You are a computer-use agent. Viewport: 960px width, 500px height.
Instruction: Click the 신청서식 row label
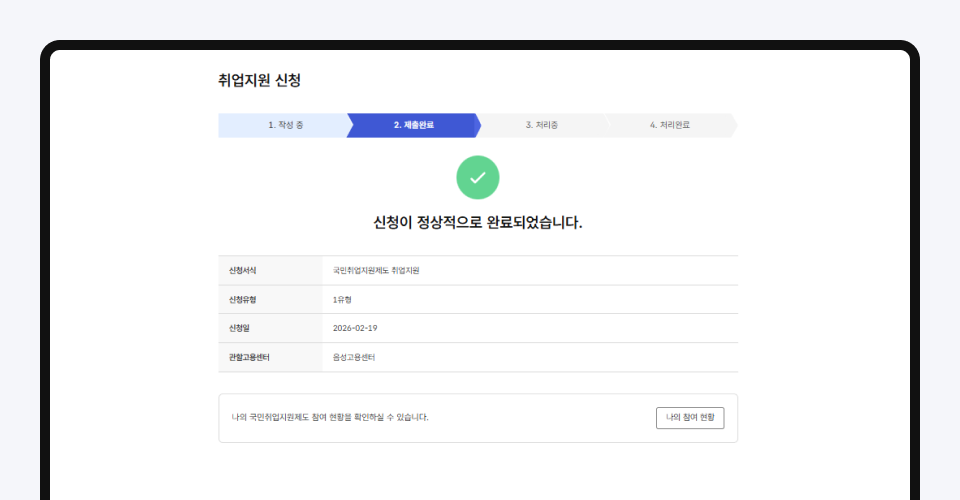[243, 271]
